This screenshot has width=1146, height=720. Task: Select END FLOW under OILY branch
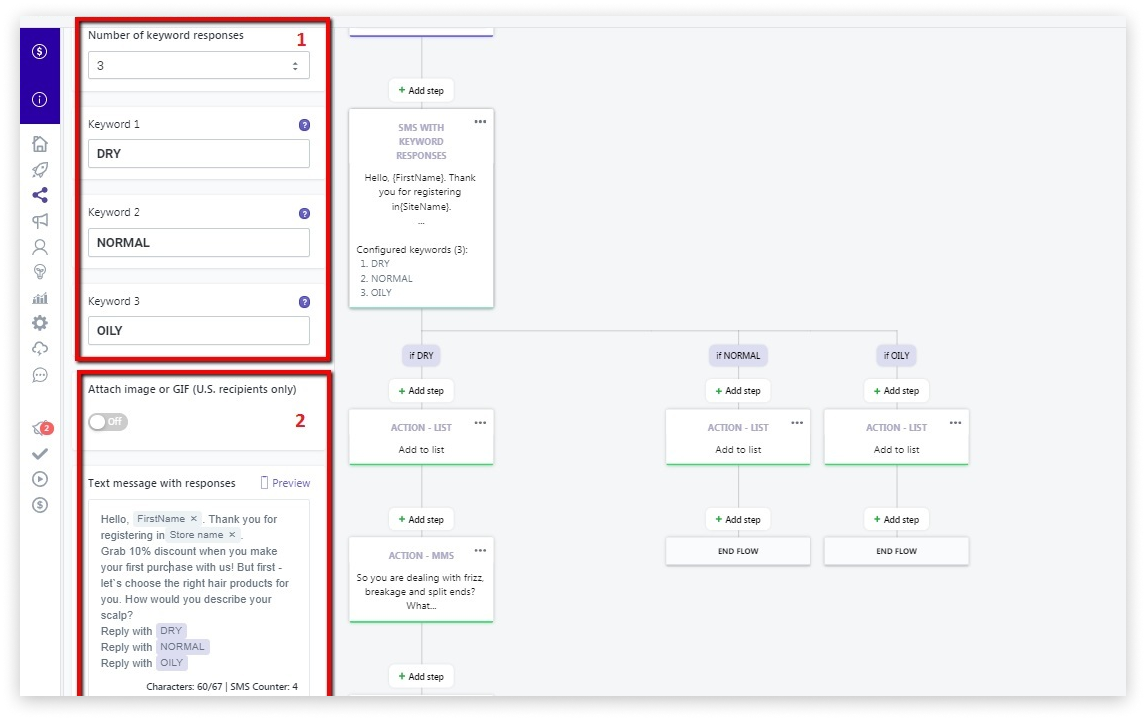point(896,551)
